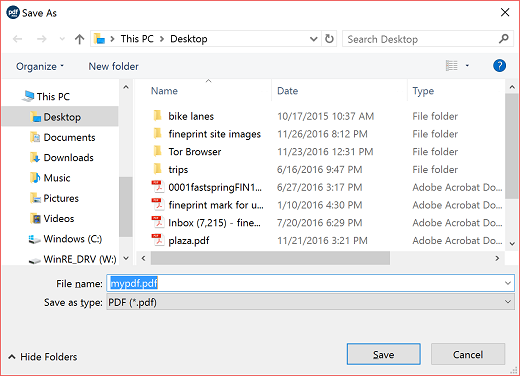
Task: Click horizontal scroll right arrow
Action: click(x=497, y=258)
